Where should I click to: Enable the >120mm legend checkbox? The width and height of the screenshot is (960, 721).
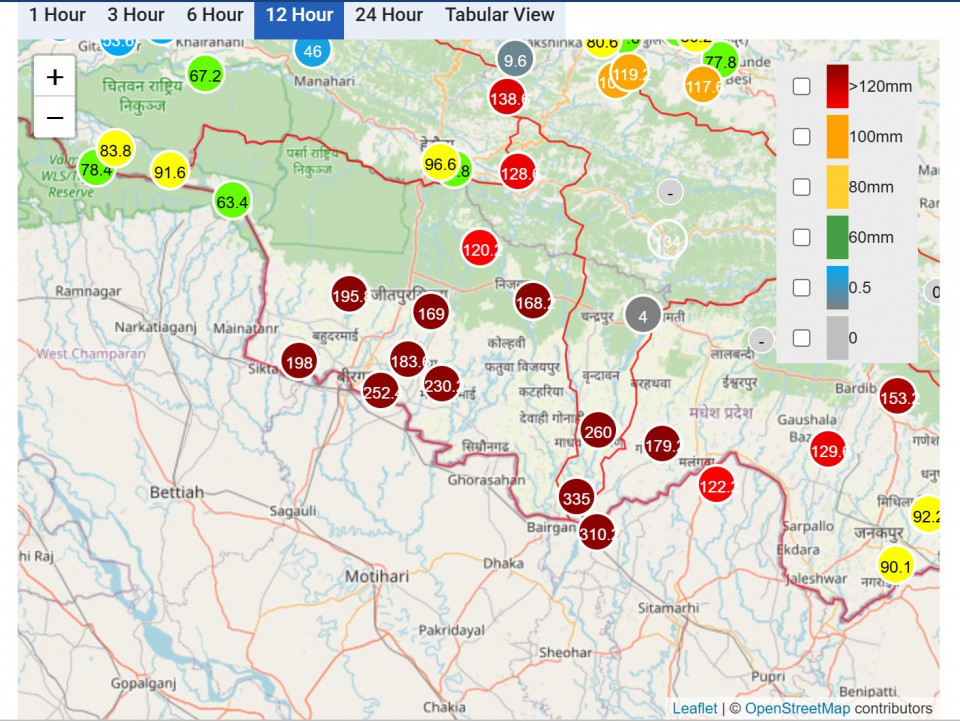point(801,86)
